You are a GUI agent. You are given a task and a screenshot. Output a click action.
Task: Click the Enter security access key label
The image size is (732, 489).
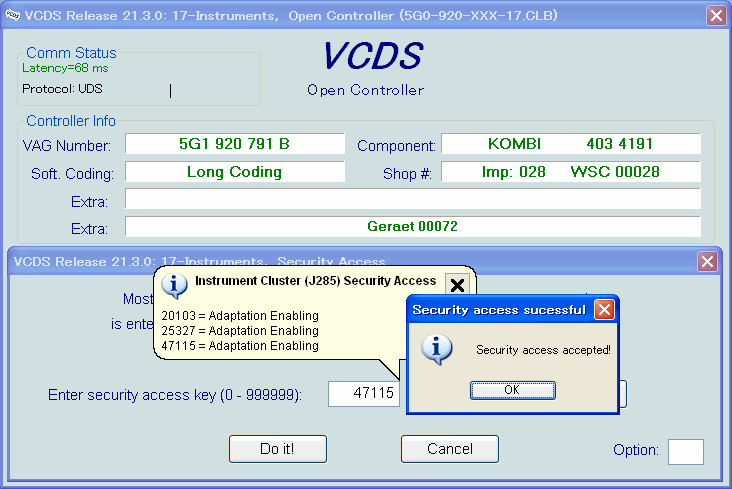175,395
